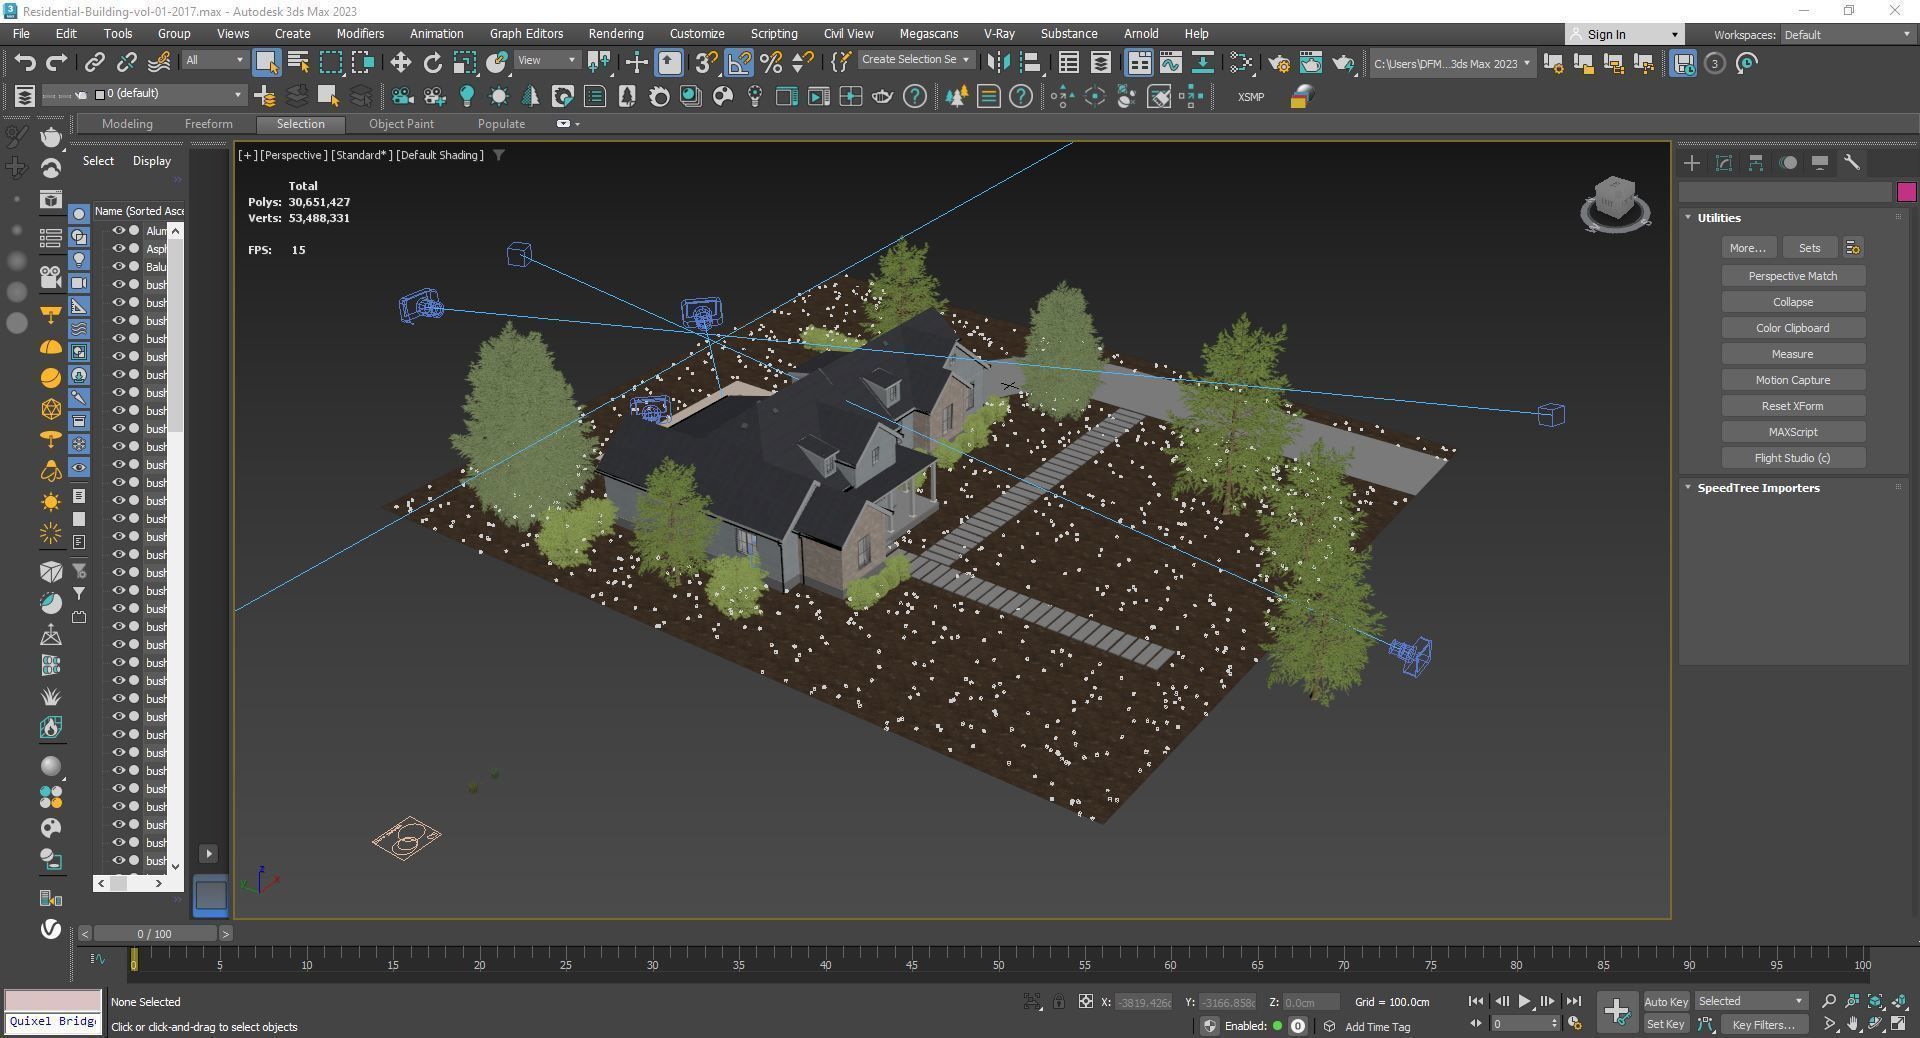Click the Perspective Match utility button
Screen dimensions: 1920x1038
tap(1792, 276)
